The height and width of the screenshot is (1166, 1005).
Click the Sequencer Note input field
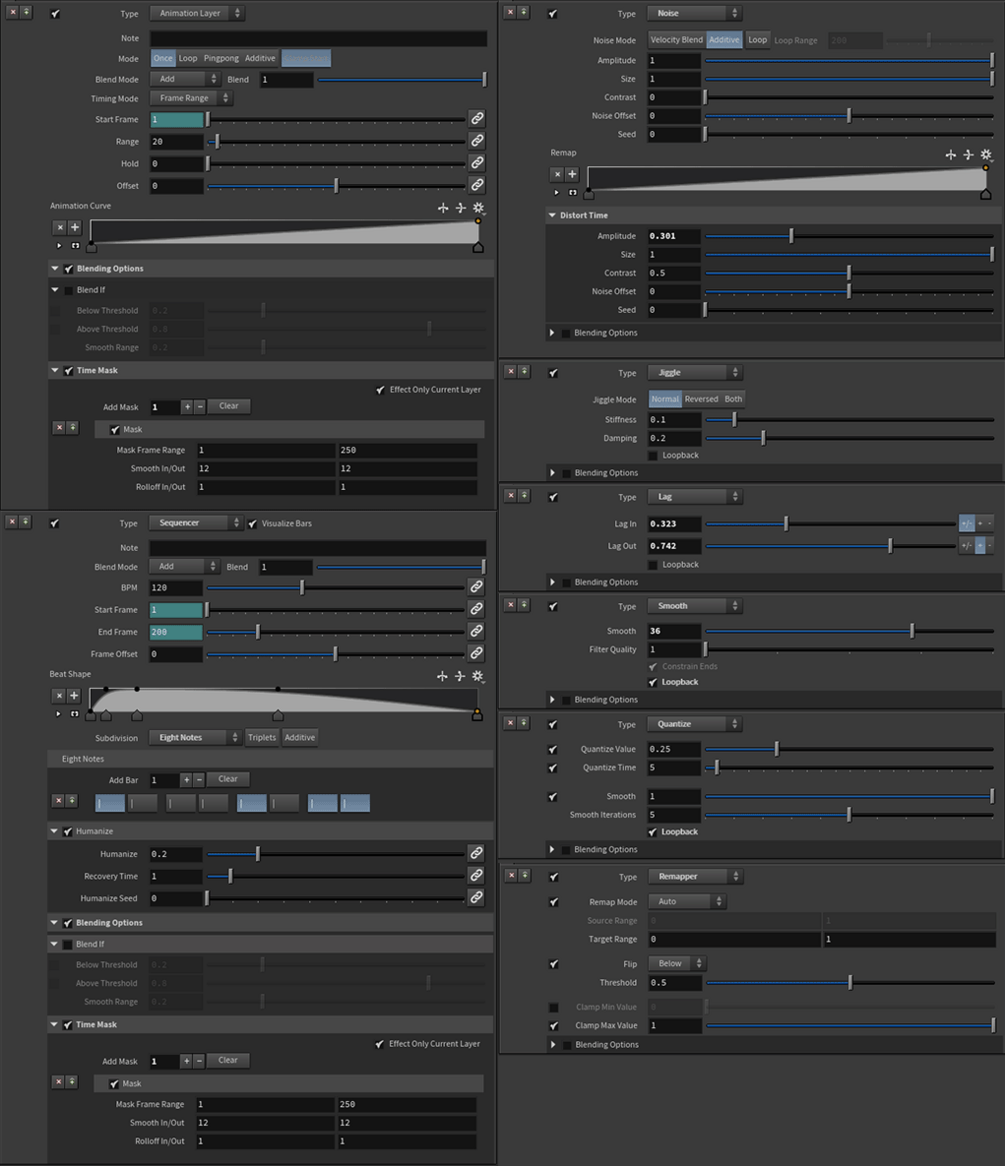pyautogui.click(x=318, y=547)
